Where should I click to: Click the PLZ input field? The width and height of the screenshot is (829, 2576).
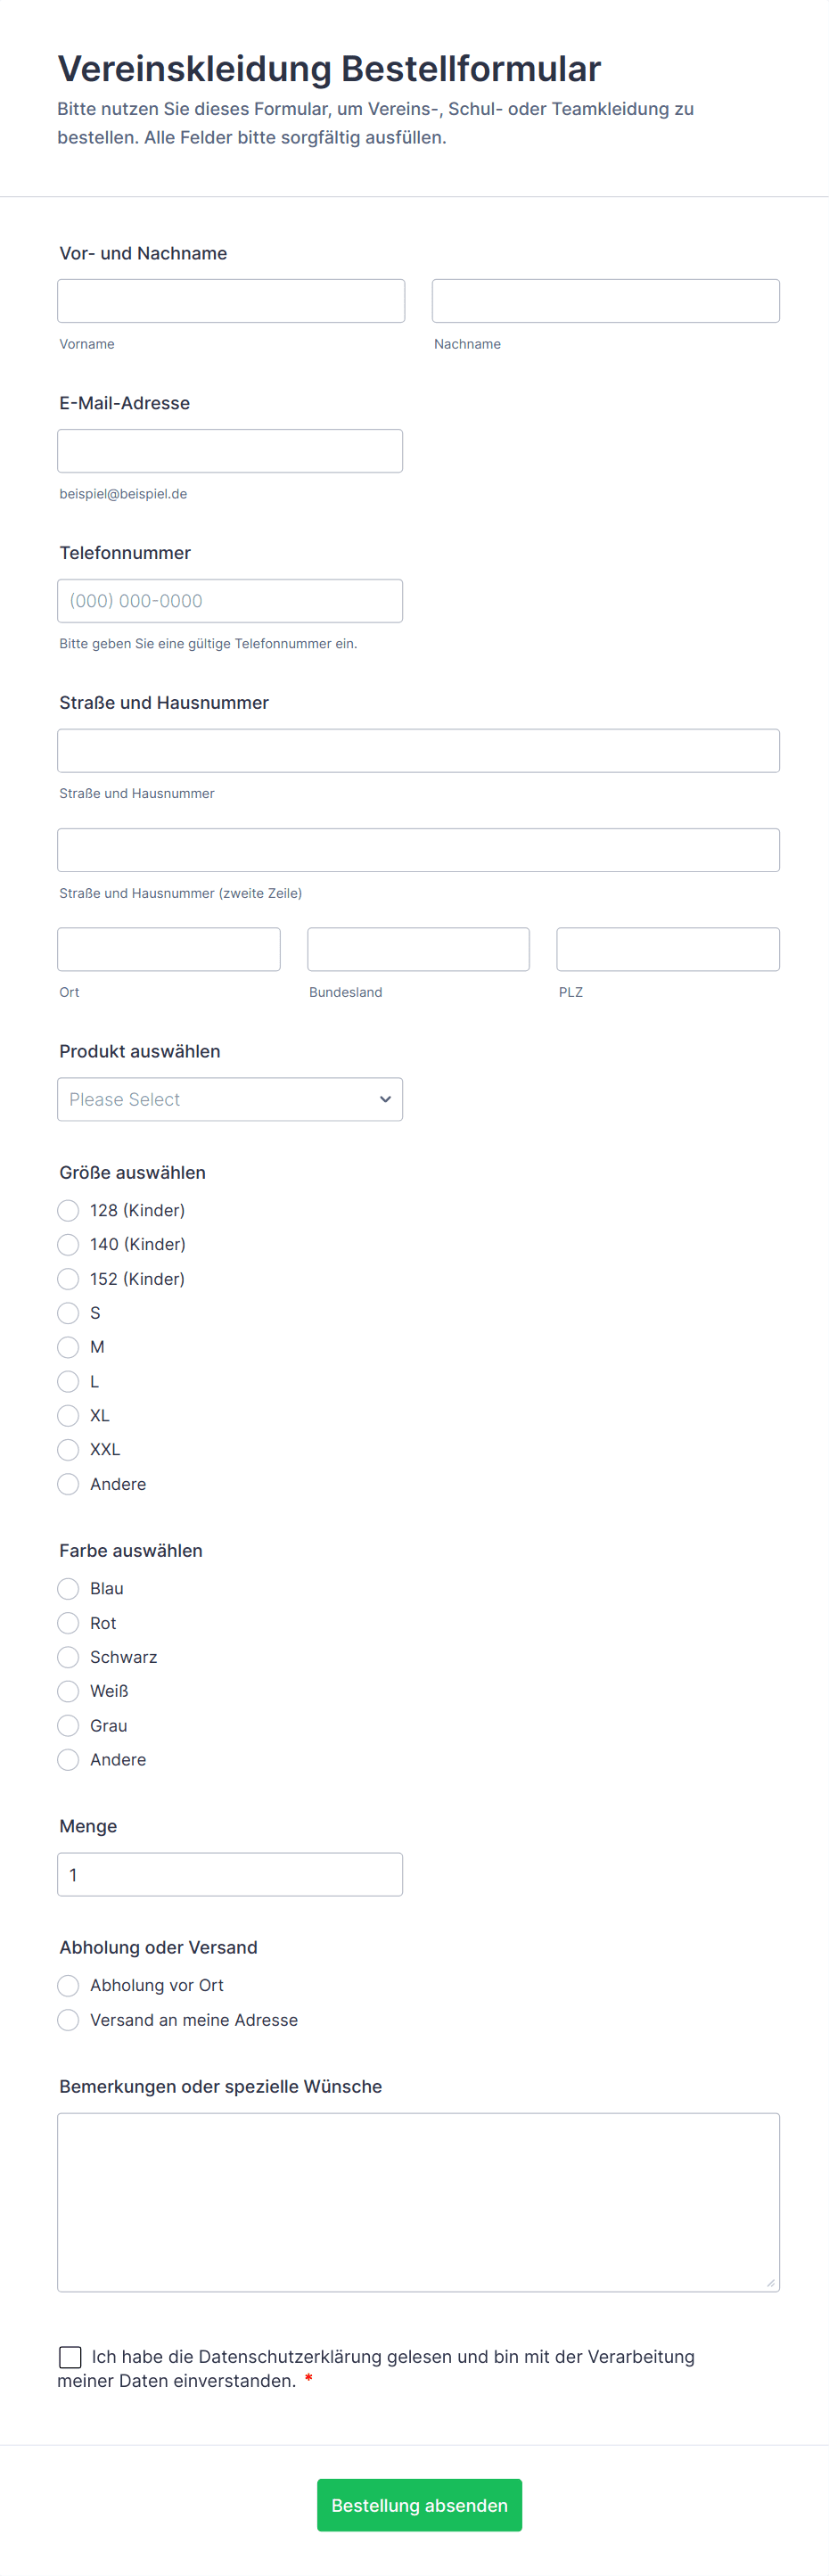[x=667, y=949]
